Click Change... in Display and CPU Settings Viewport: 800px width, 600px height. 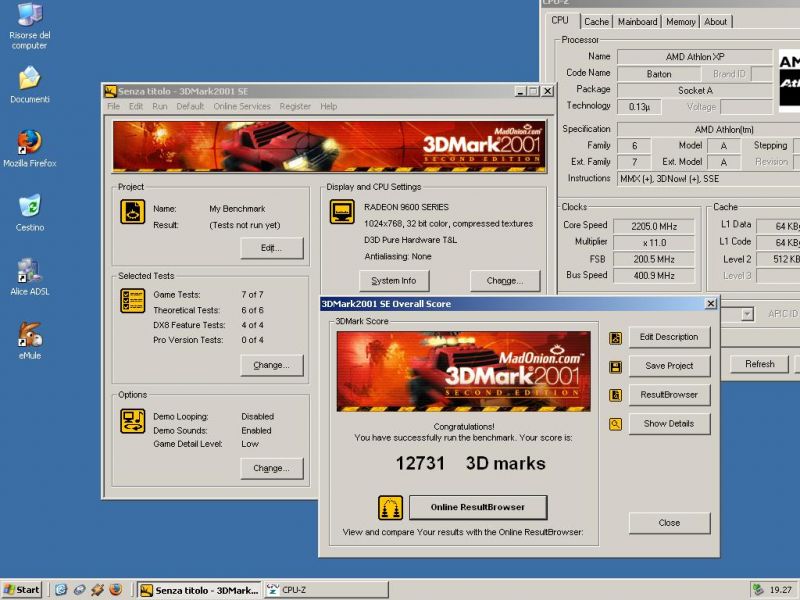coord(505,281)
